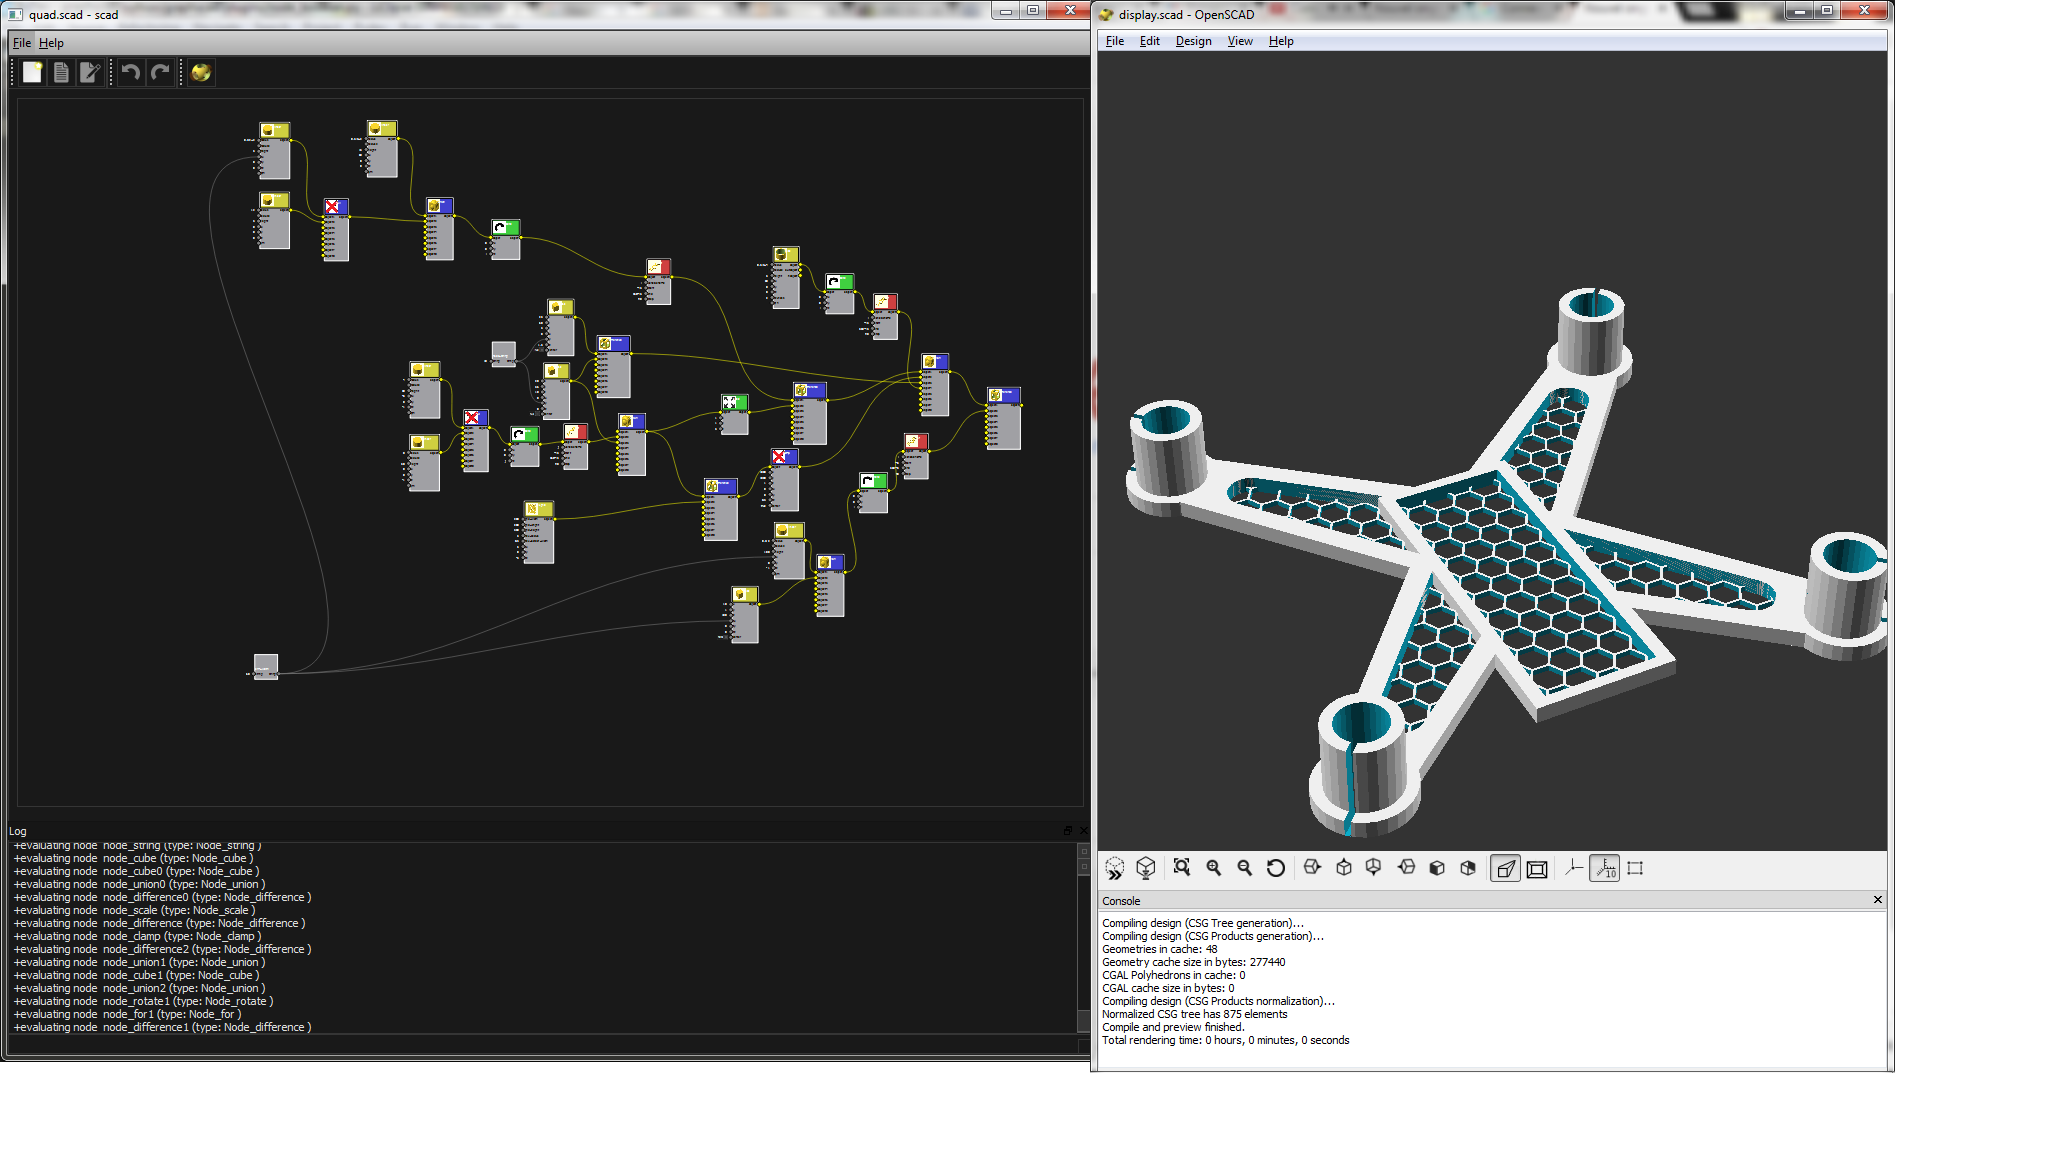Click the Preview icon in OpenSCAD viewer toolbar
Viewport: 2048px width, 1152px height.
click(x=1115, y=868)
